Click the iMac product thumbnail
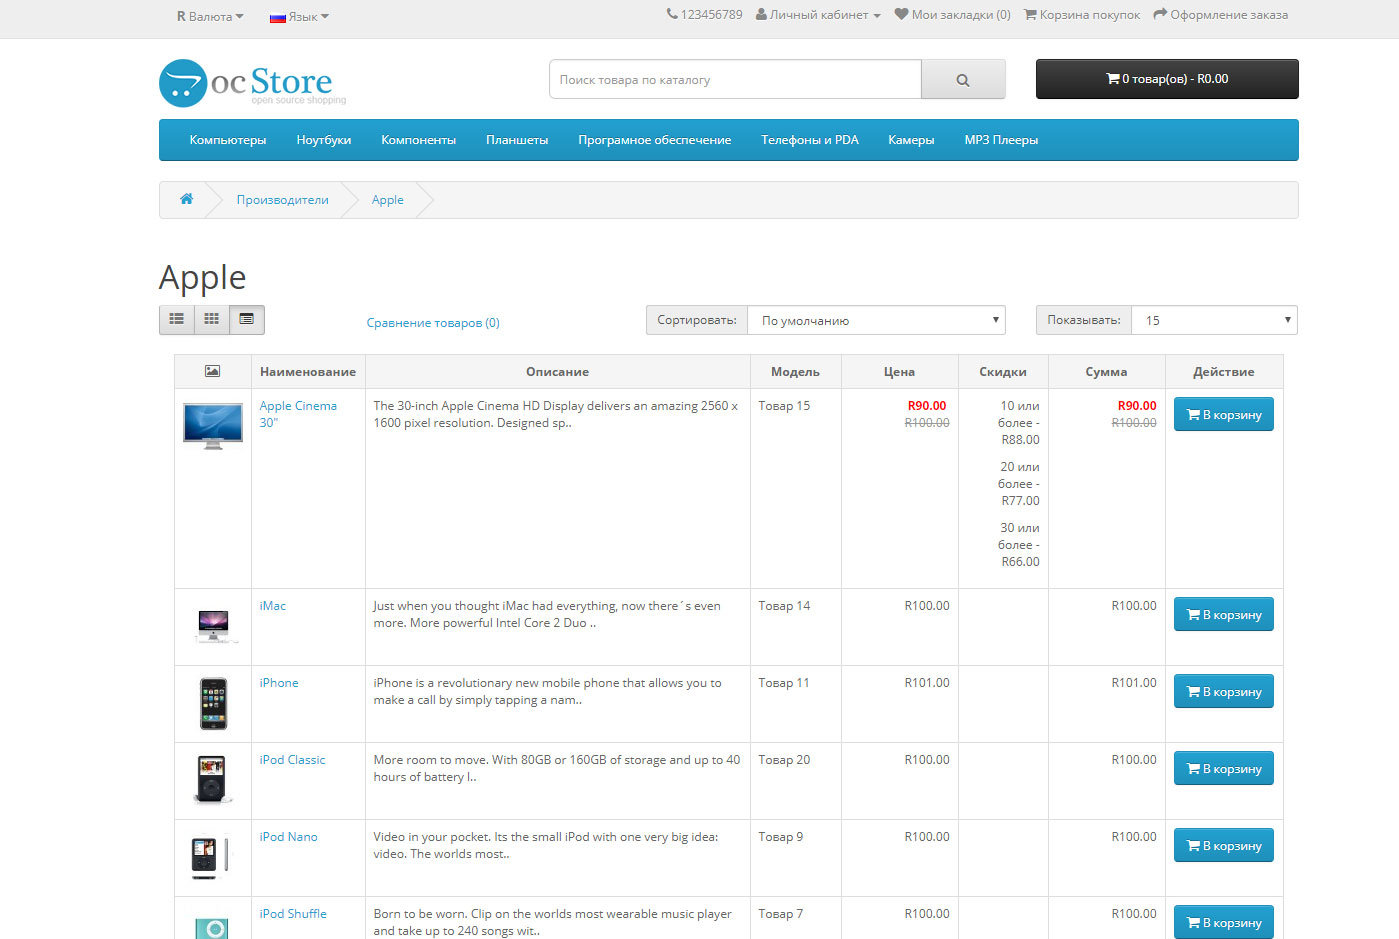This screenshot has width=1399, height=939. 213,626
